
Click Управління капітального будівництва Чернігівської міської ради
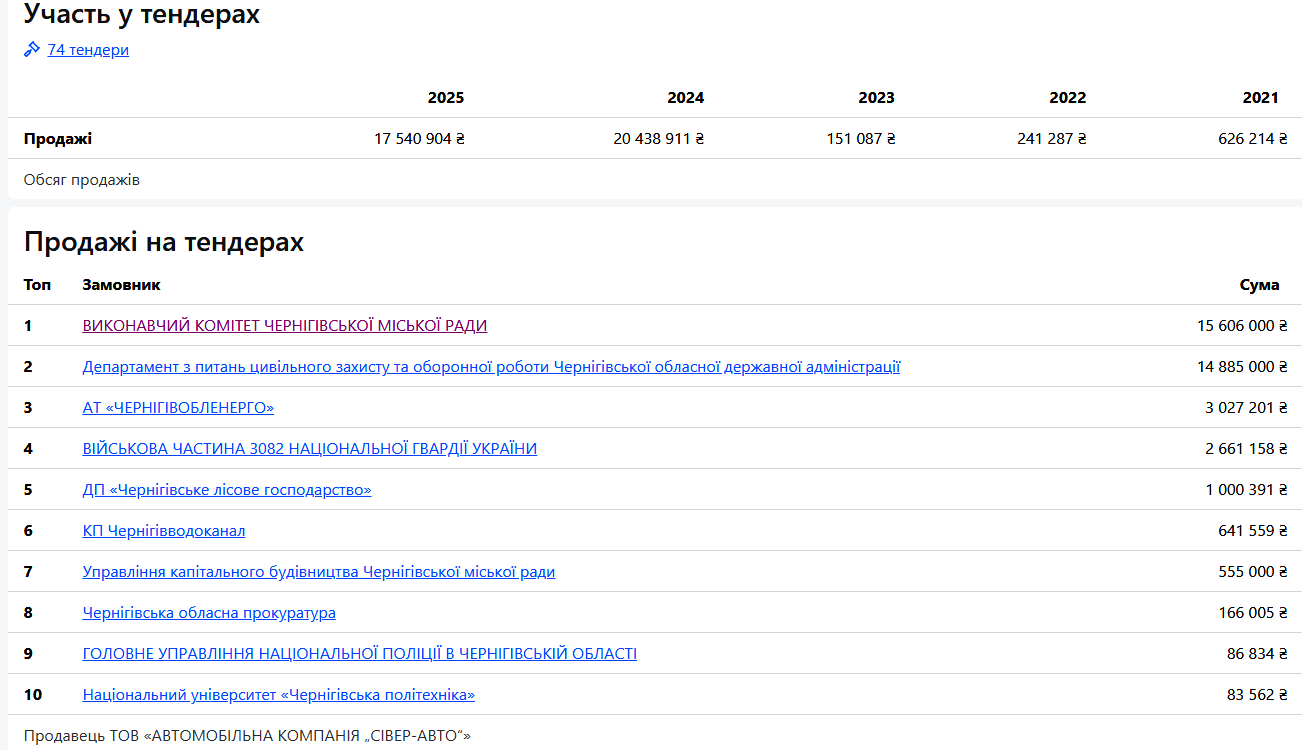click(x=319, y=572)
